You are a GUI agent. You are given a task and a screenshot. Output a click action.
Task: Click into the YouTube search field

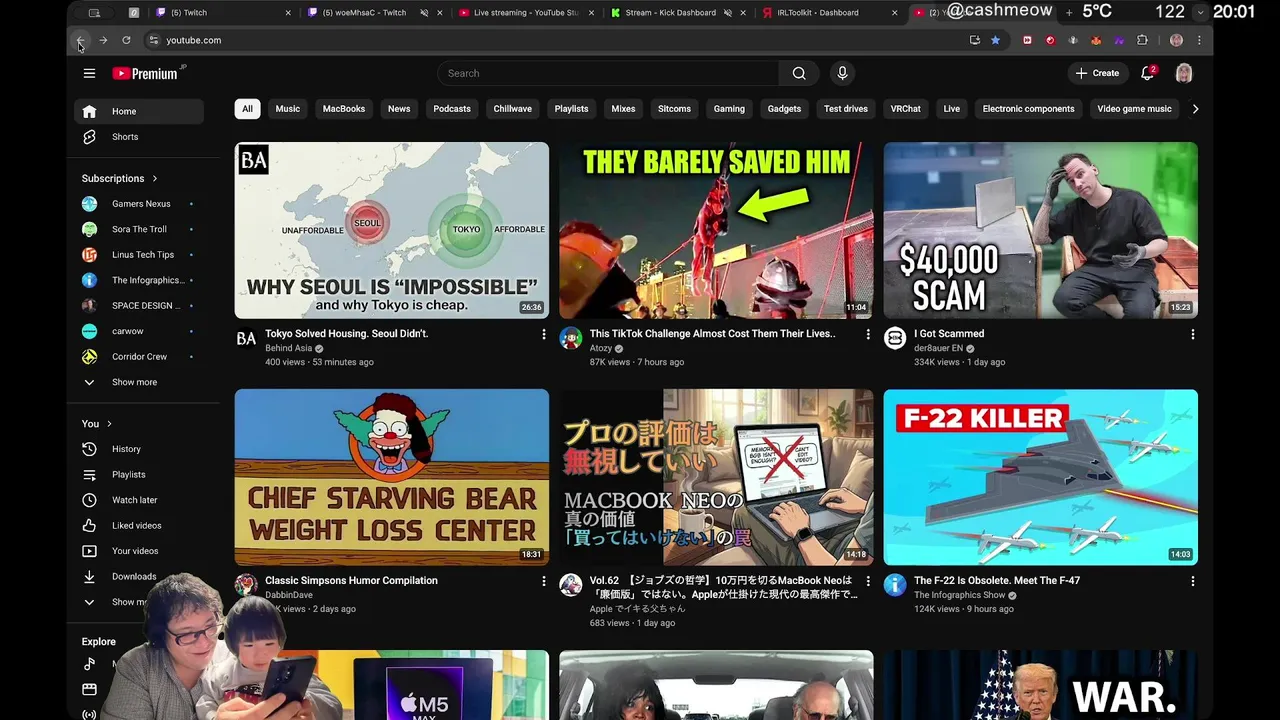point(608,73)
